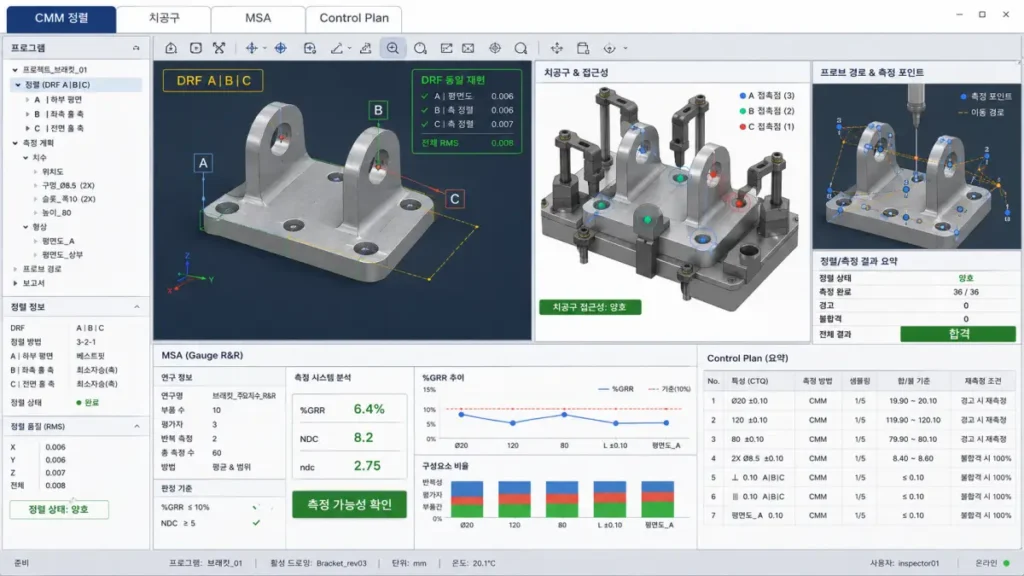
Task: Click the 치공구 접근성: 양호 badge
Action: [590, 307]
